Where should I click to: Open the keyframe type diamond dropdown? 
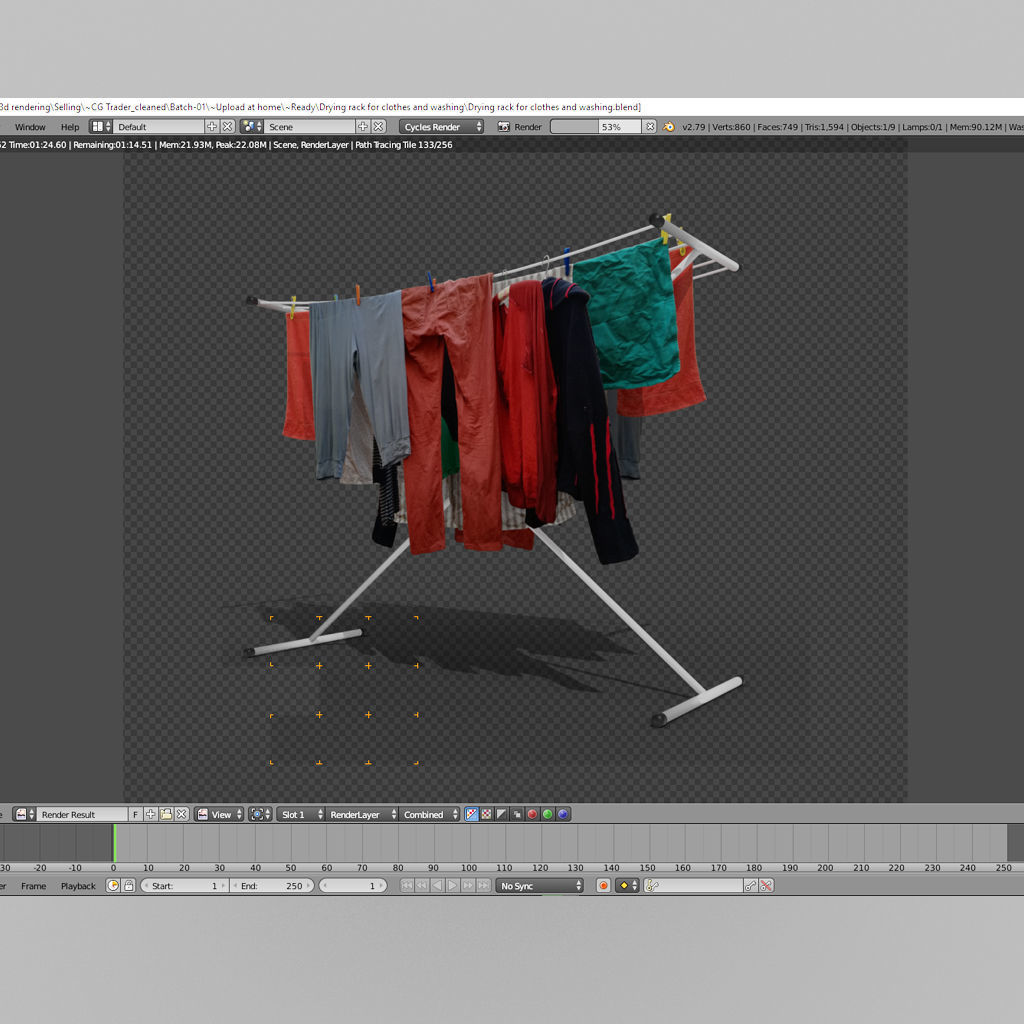(627, 886)
